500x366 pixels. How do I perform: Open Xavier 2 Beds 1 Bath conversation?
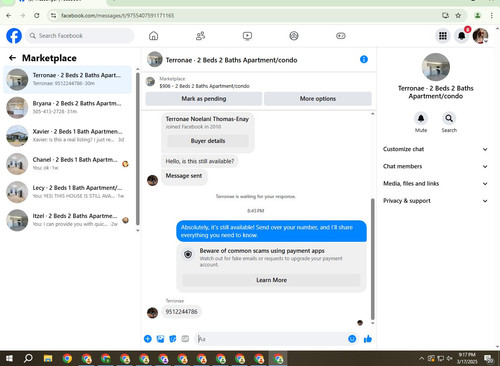click(x=67, y=136)
